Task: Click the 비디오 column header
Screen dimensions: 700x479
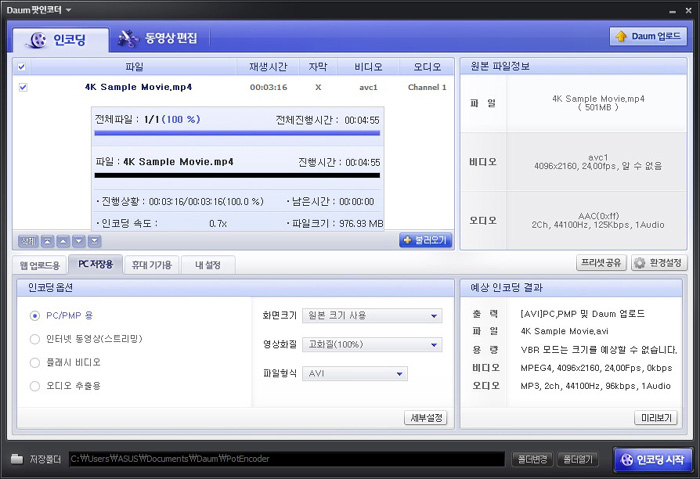Action: pos(368,67)
